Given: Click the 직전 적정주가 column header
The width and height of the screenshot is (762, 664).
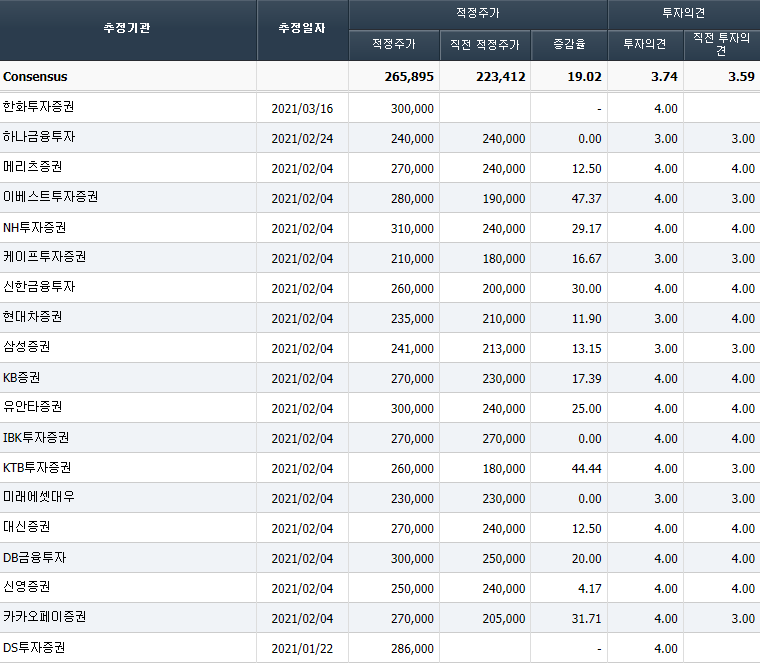Looking at the screenshot, I should 485,45.
